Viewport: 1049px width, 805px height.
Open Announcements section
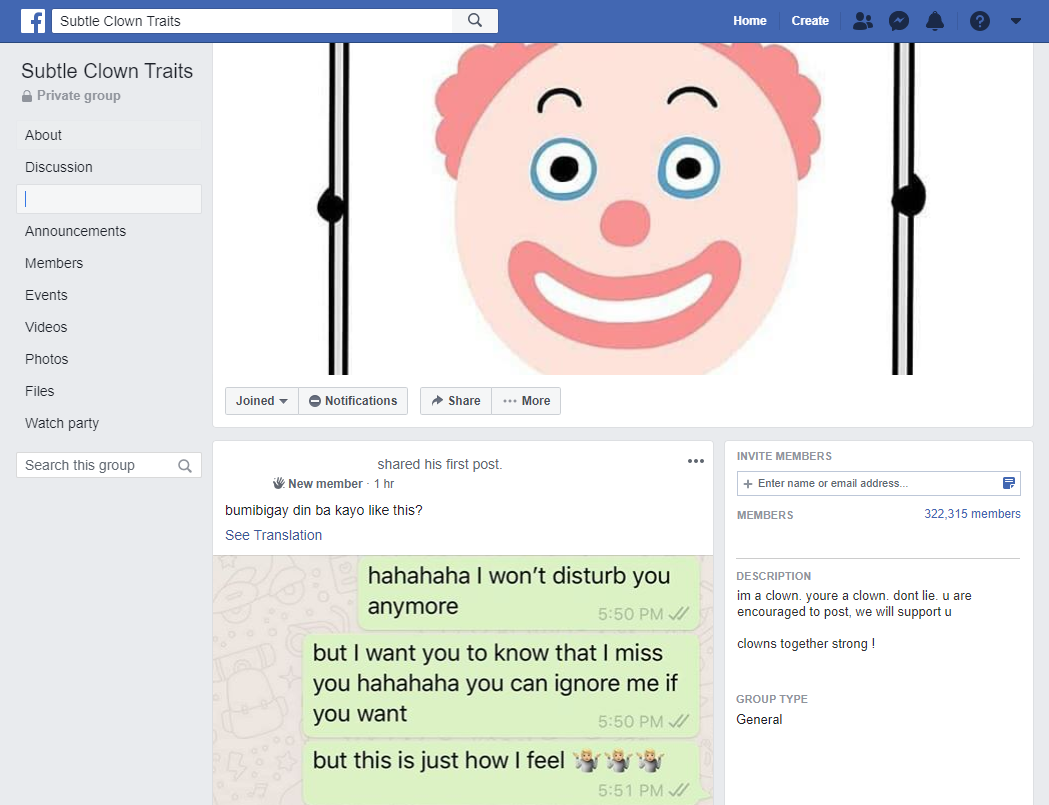pos(108,232)
